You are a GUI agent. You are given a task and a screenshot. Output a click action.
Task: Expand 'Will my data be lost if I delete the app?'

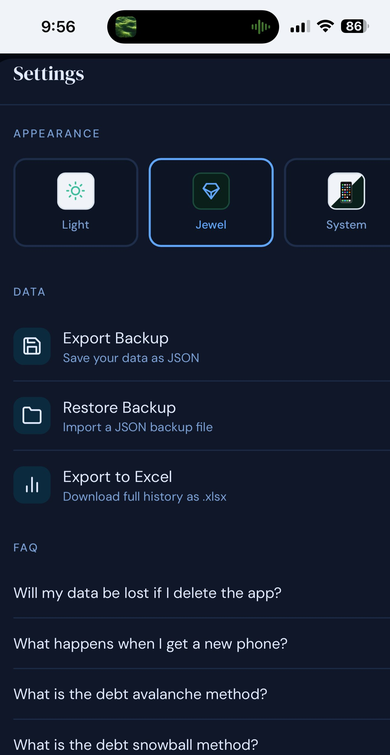(202, 593)
